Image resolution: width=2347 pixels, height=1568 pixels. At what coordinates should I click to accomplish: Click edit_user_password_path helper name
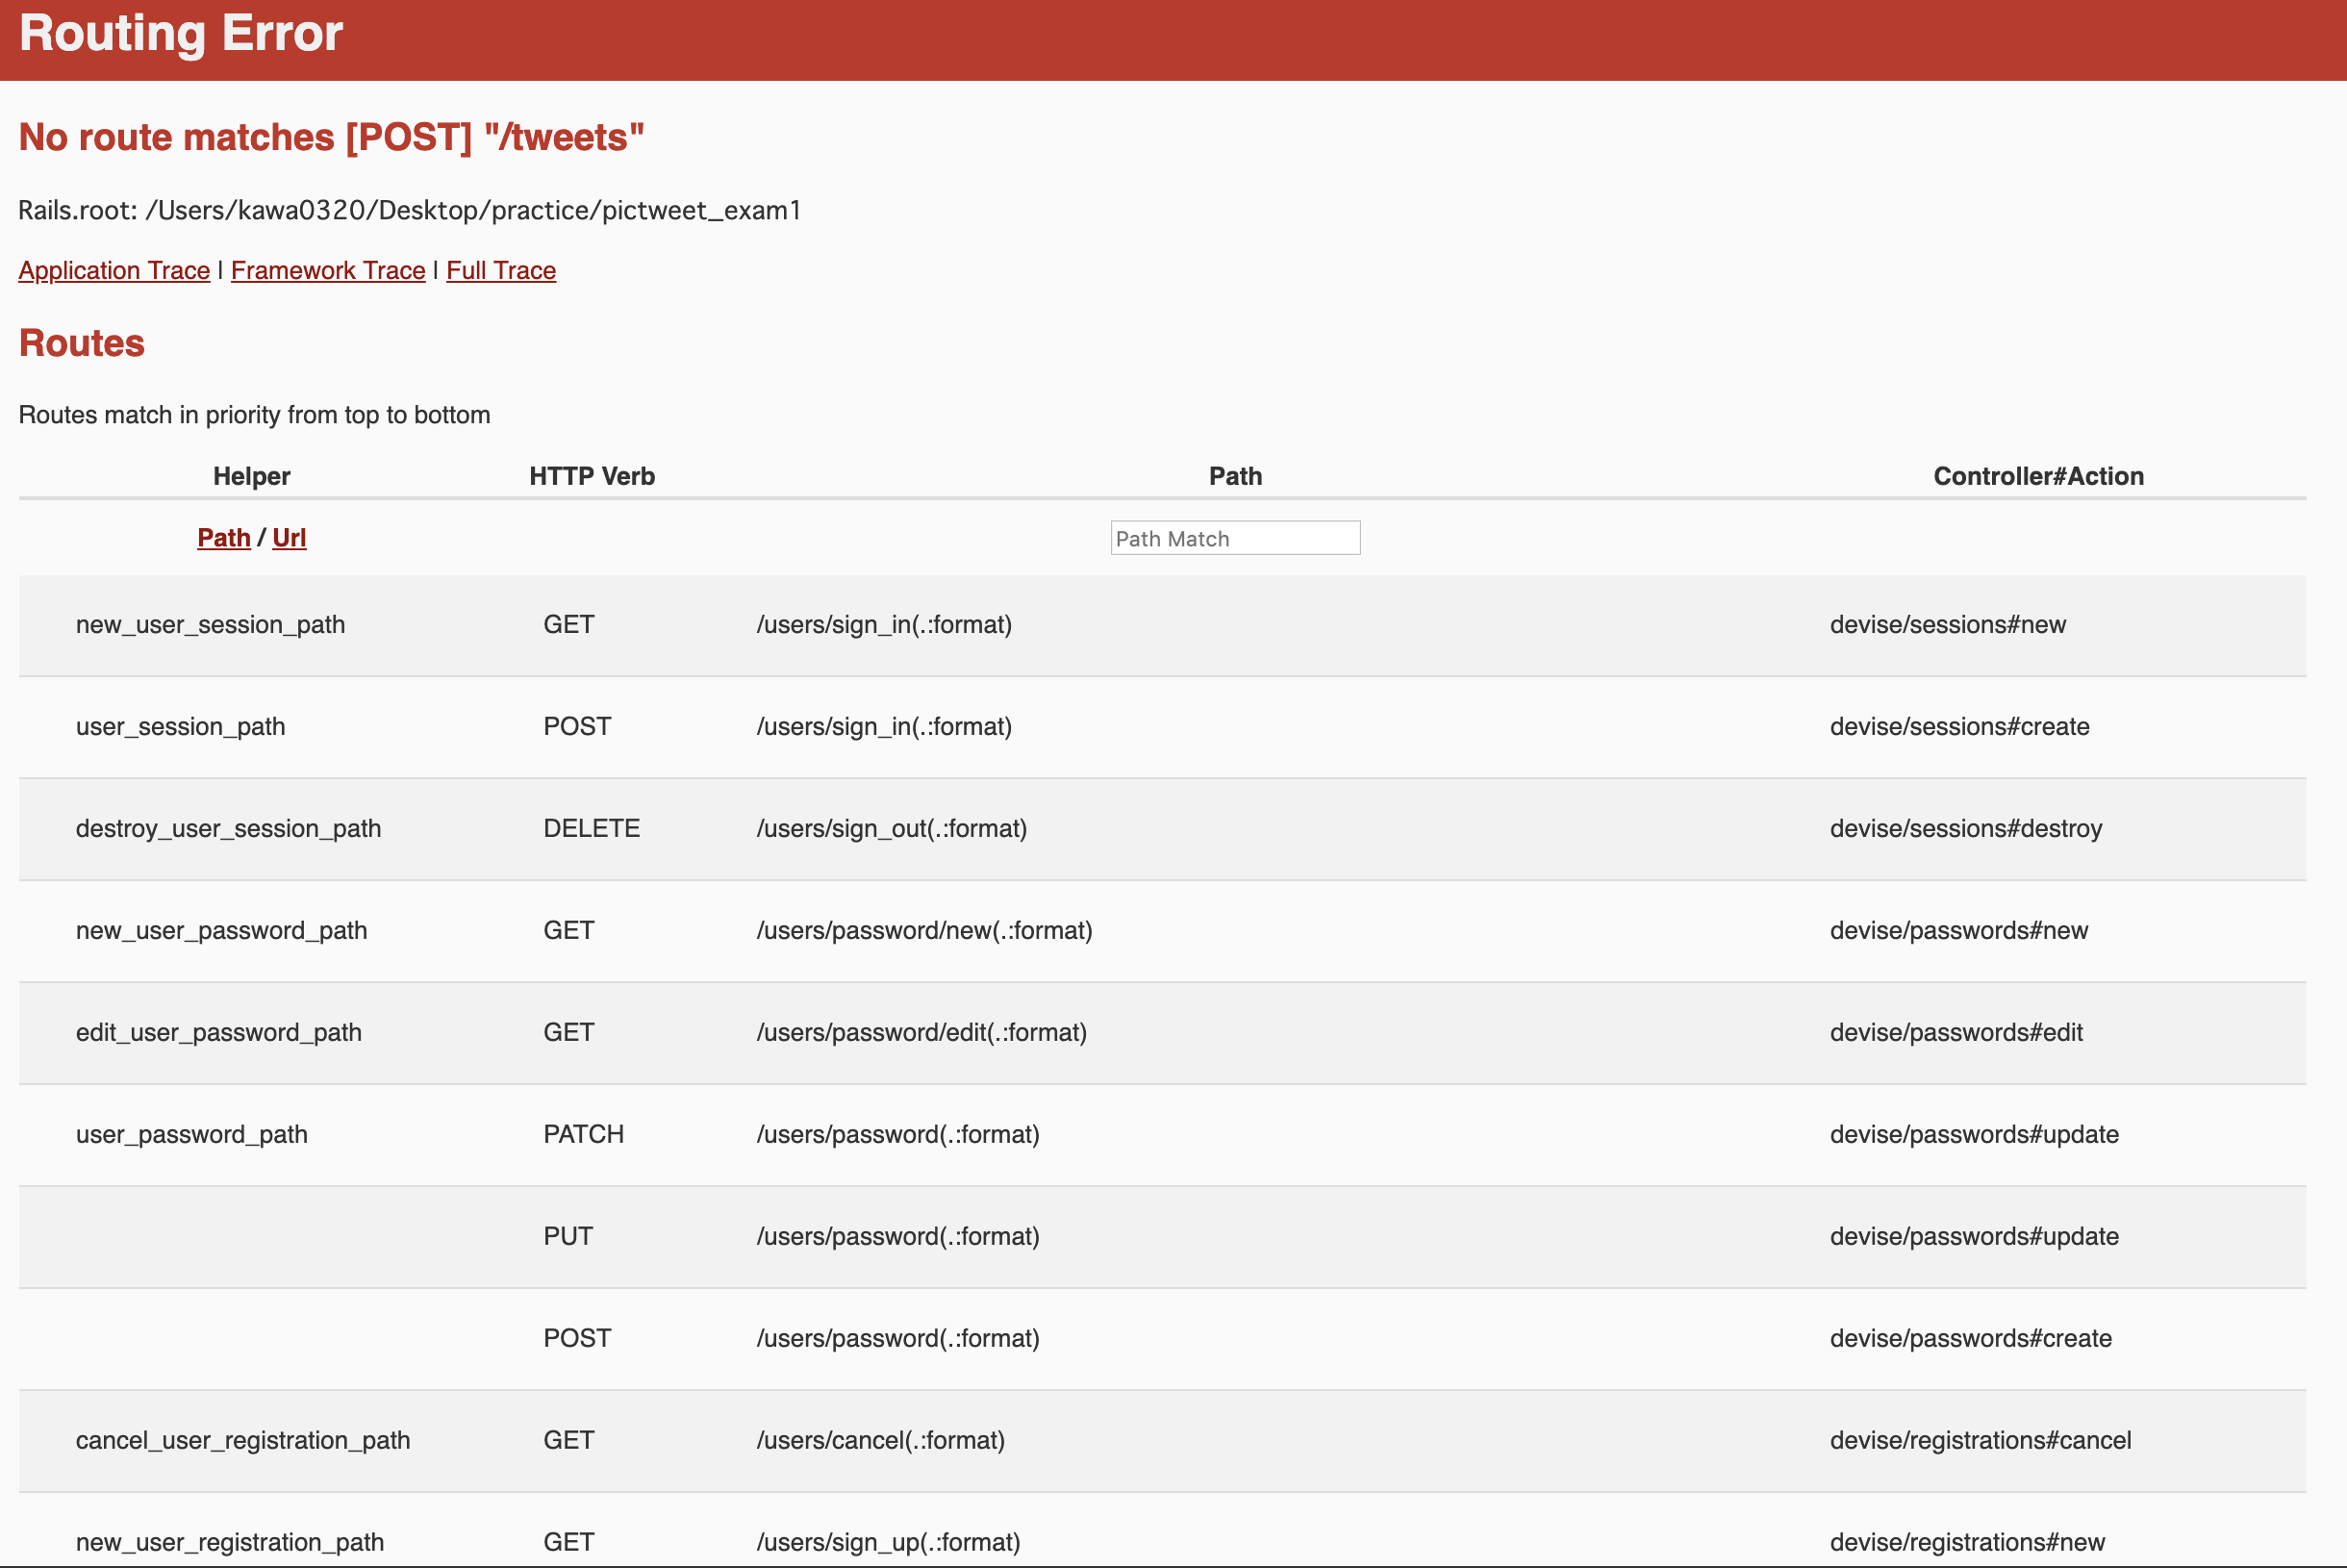[218, 1033]
